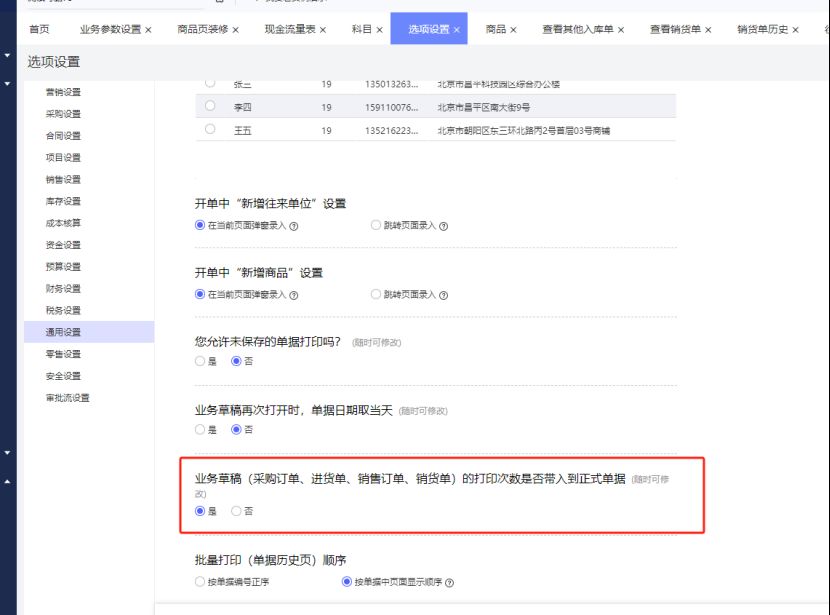830x615 pixels.
Task: Open the 查看销货单 tab
Action: 675,30
